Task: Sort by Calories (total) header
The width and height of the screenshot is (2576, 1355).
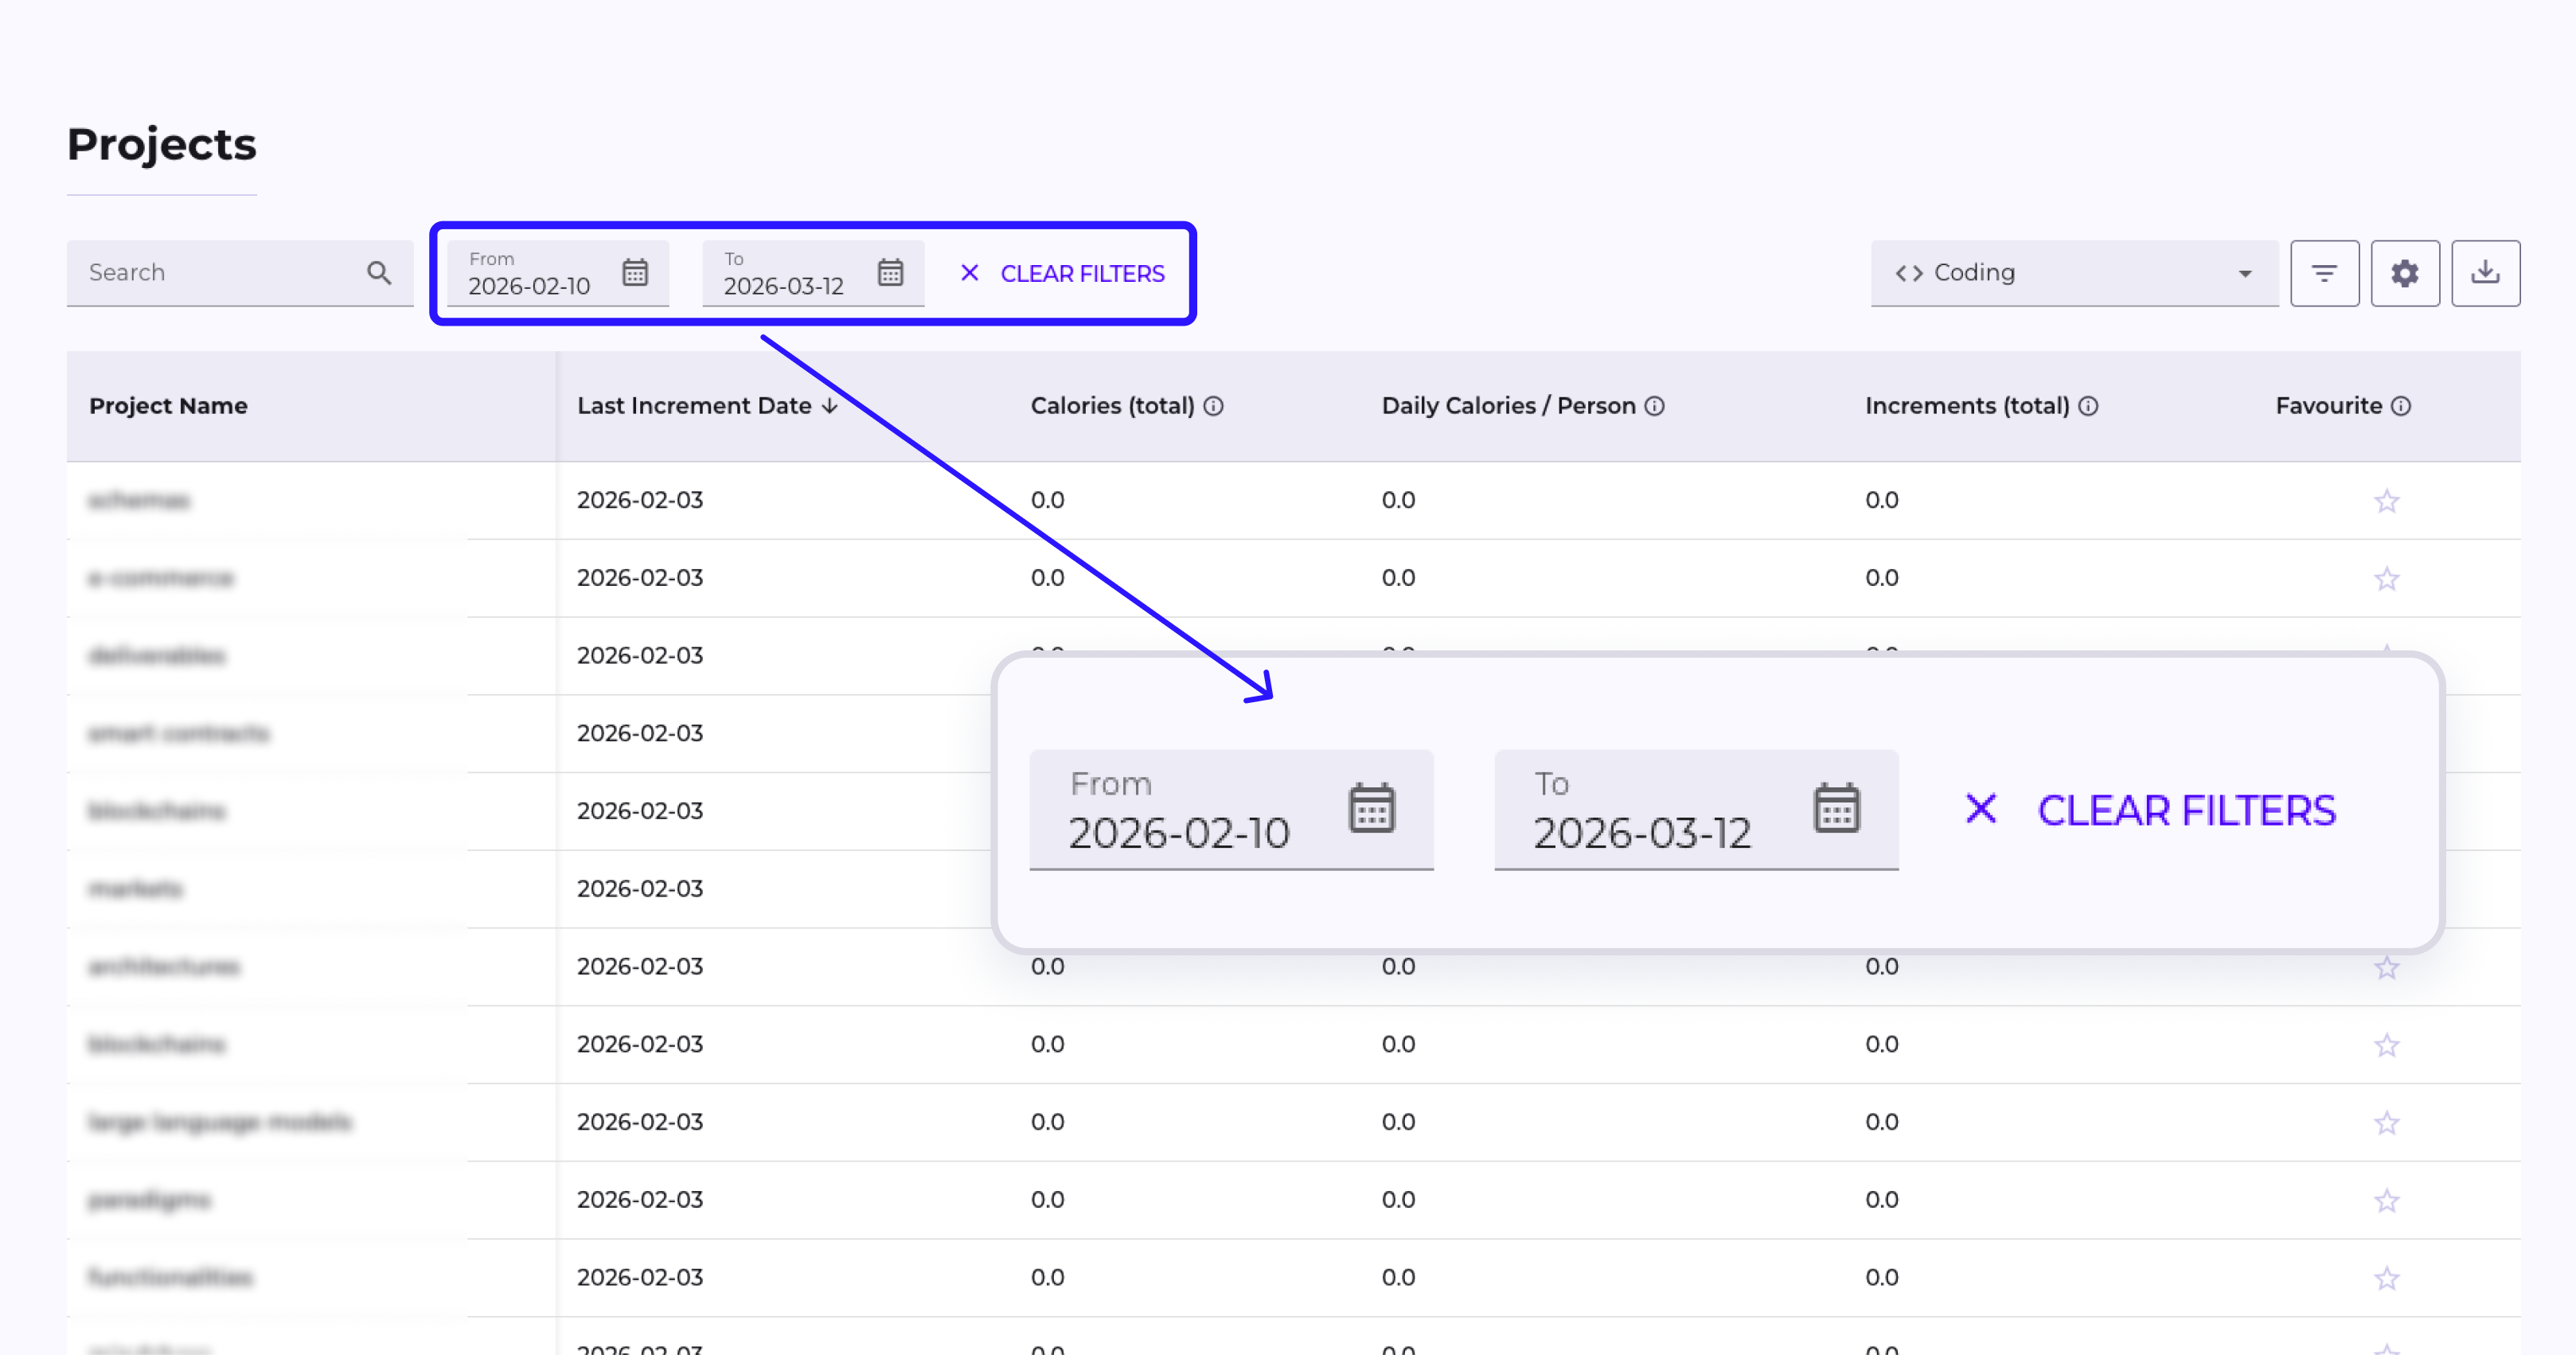Action: (1111, 406)
